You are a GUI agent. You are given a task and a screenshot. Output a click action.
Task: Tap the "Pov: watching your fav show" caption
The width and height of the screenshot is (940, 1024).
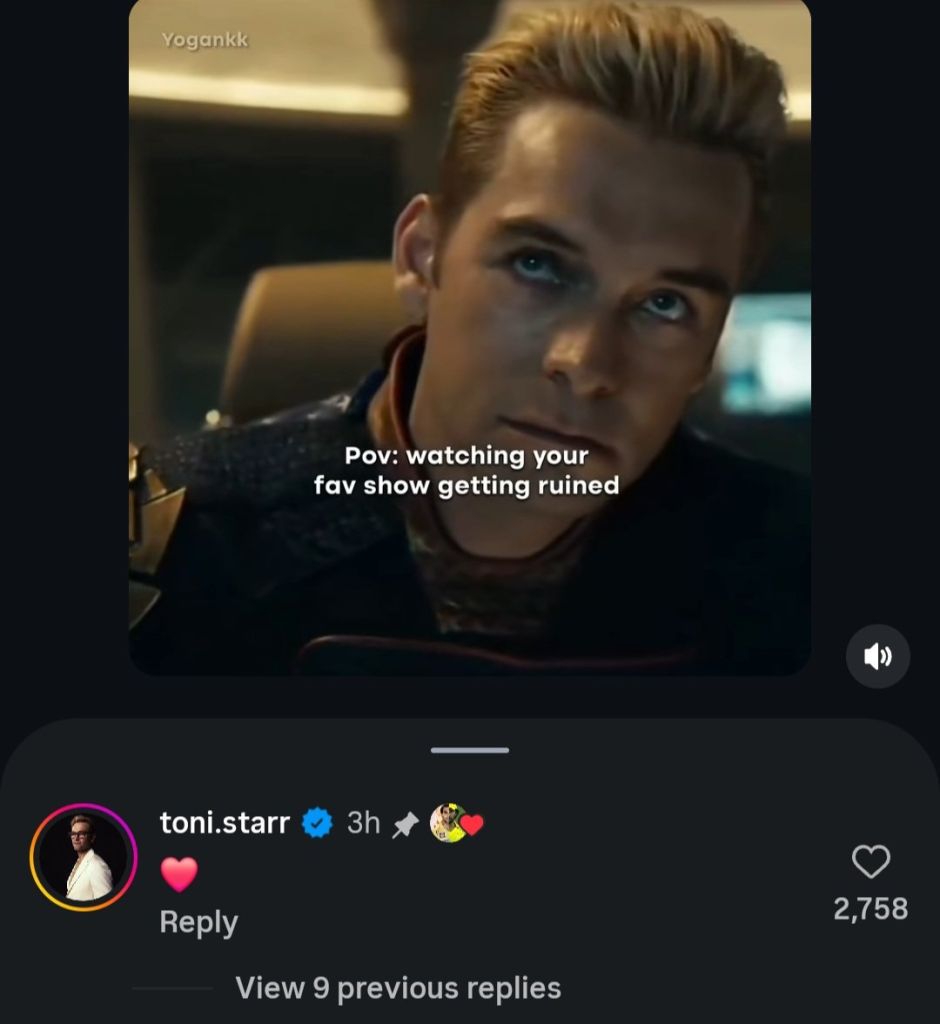pyautogui.click(x=466, y=471)
